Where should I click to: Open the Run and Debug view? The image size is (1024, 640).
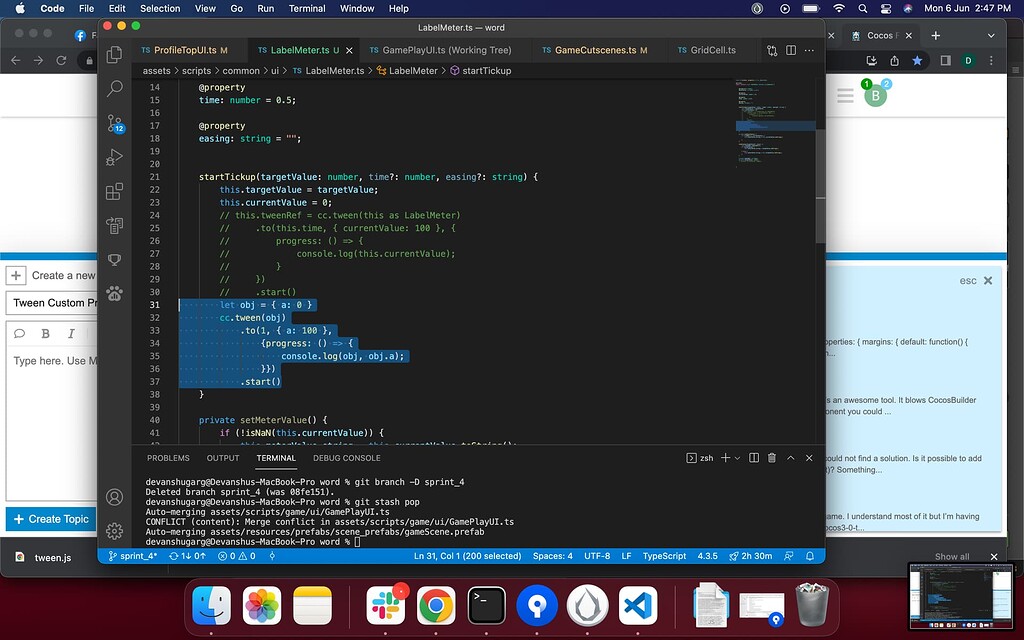coord(115,157)
